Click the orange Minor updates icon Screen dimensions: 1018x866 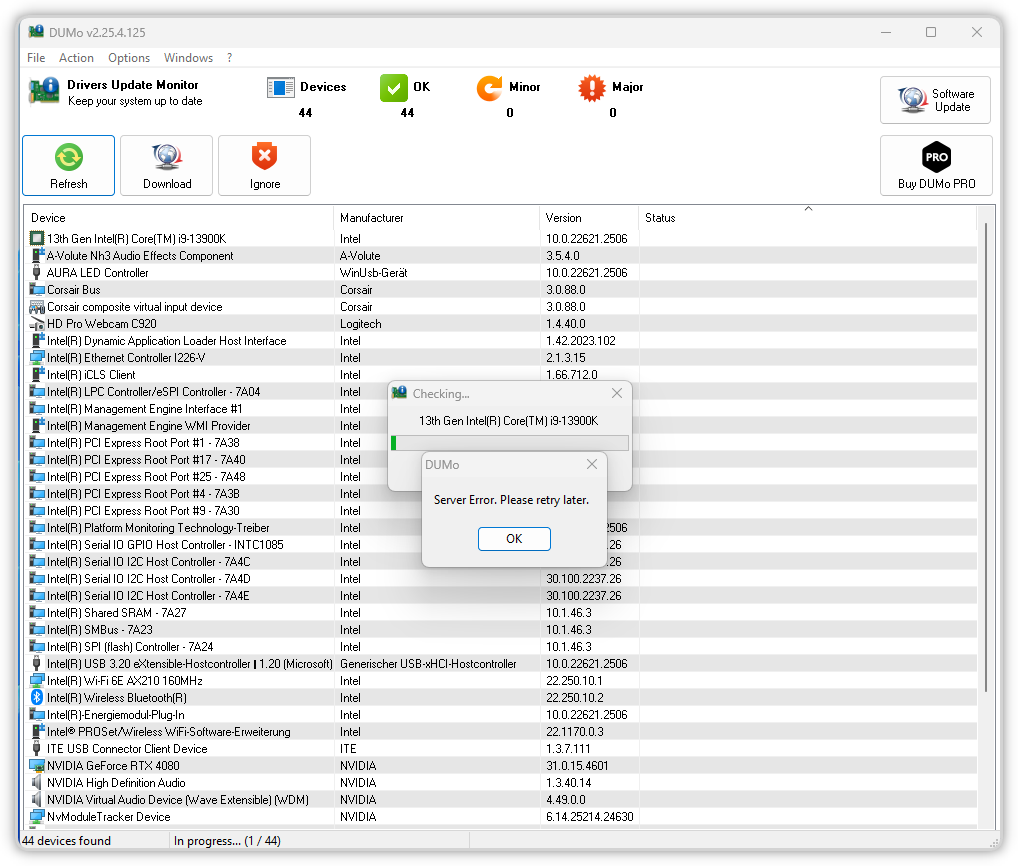(x=490, y=88)
